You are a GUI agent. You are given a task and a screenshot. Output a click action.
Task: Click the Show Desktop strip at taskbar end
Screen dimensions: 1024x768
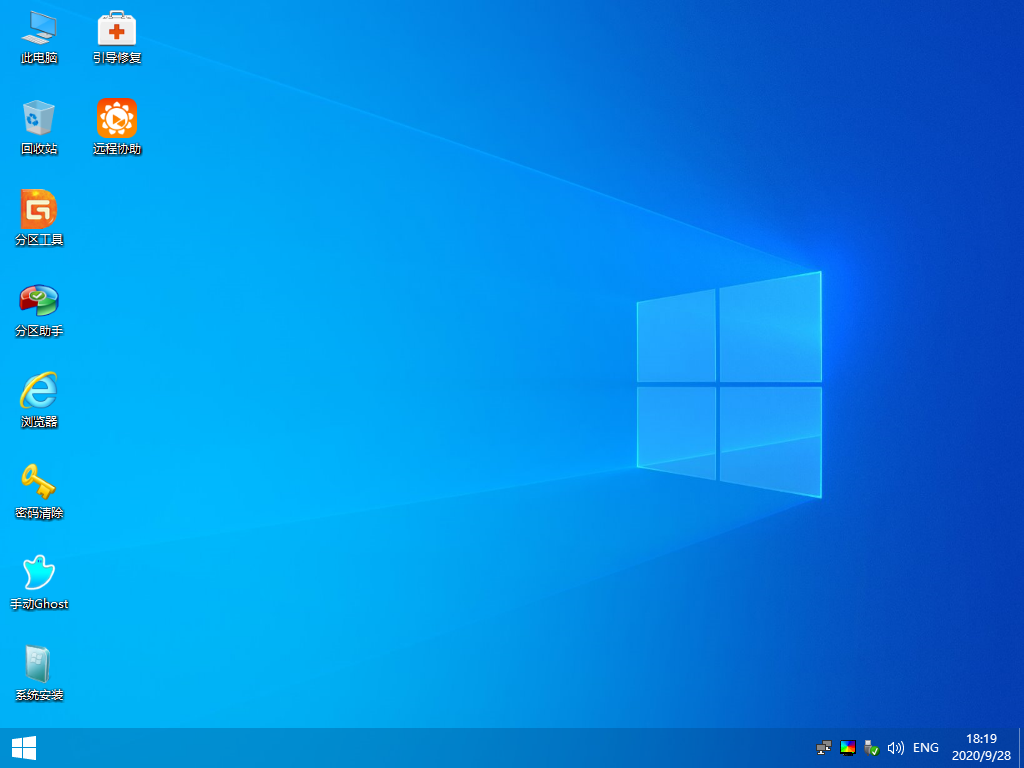pyautogui.click(x=1021, y=748)
